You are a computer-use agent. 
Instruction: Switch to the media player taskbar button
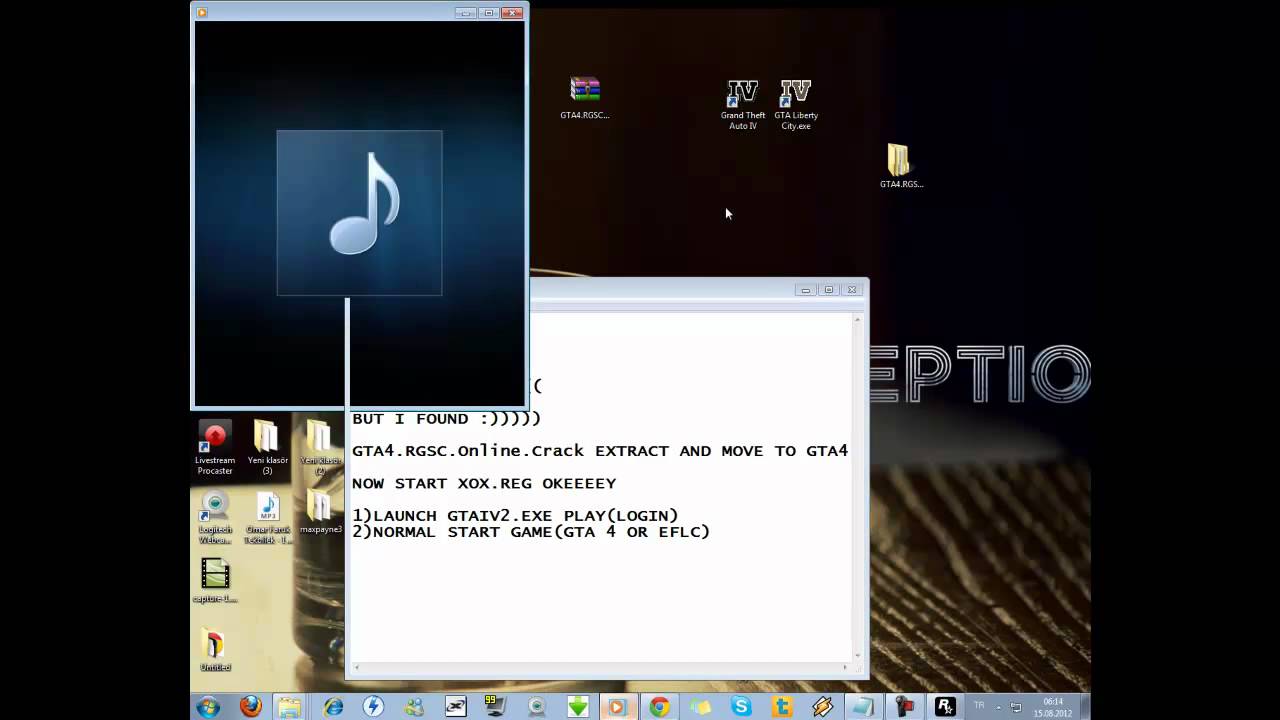(x=617, y=707)
